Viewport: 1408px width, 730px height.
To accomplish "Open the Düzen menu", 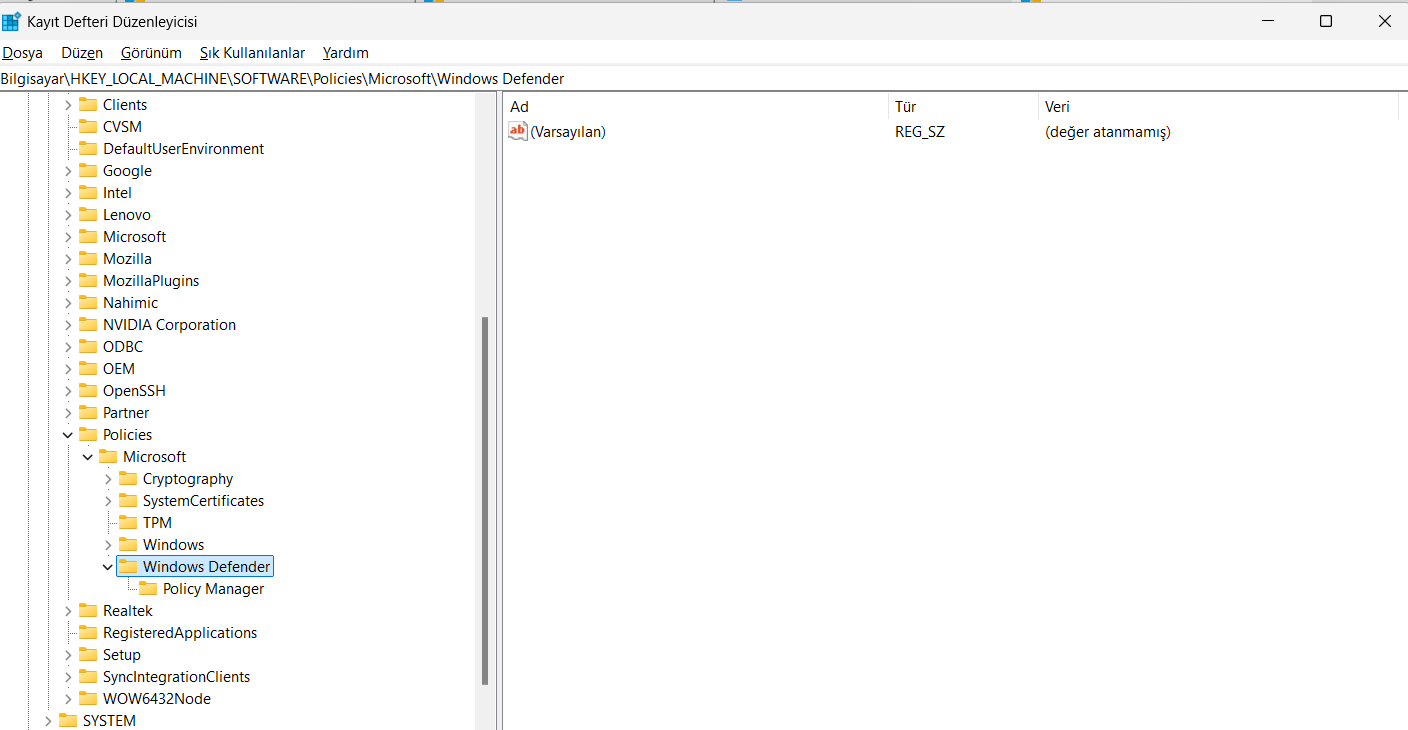I will [x=82, y=53].
